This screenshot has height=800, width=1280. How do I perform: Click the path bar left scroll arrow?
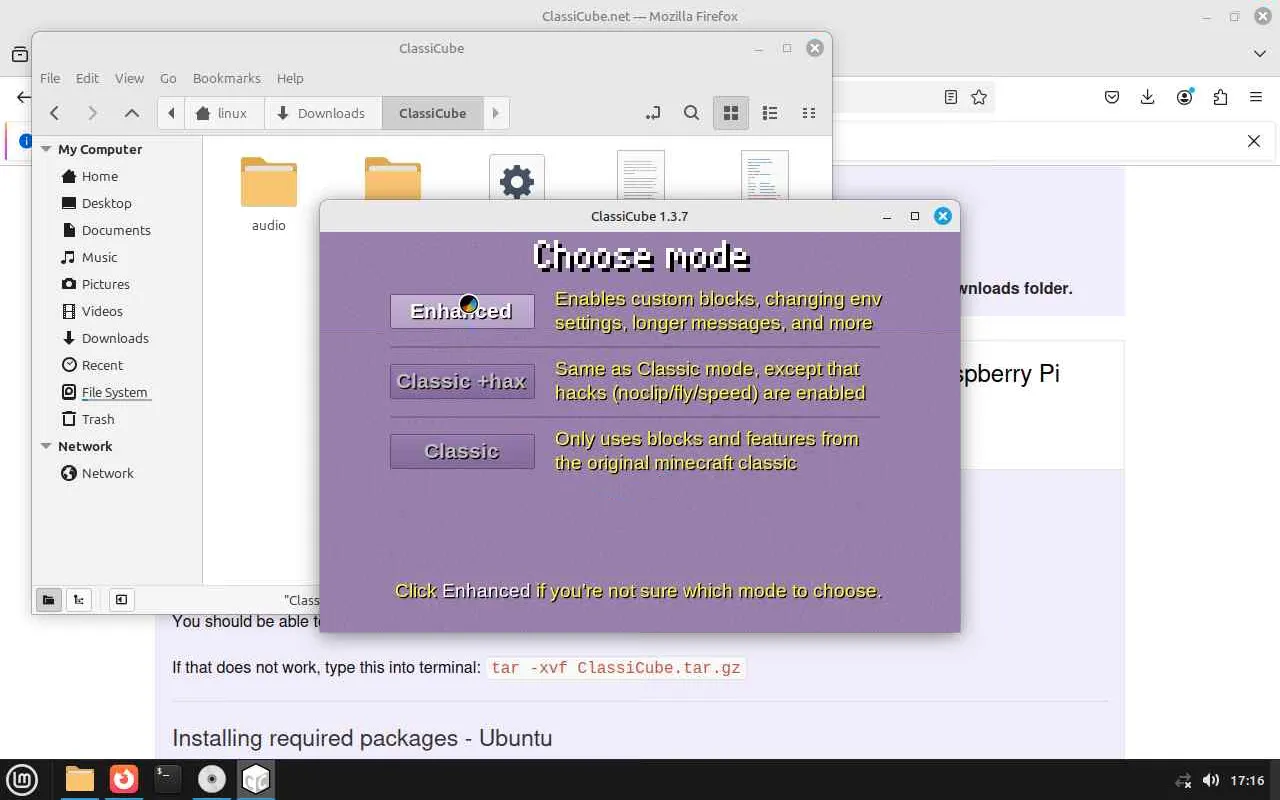[171, 113]
